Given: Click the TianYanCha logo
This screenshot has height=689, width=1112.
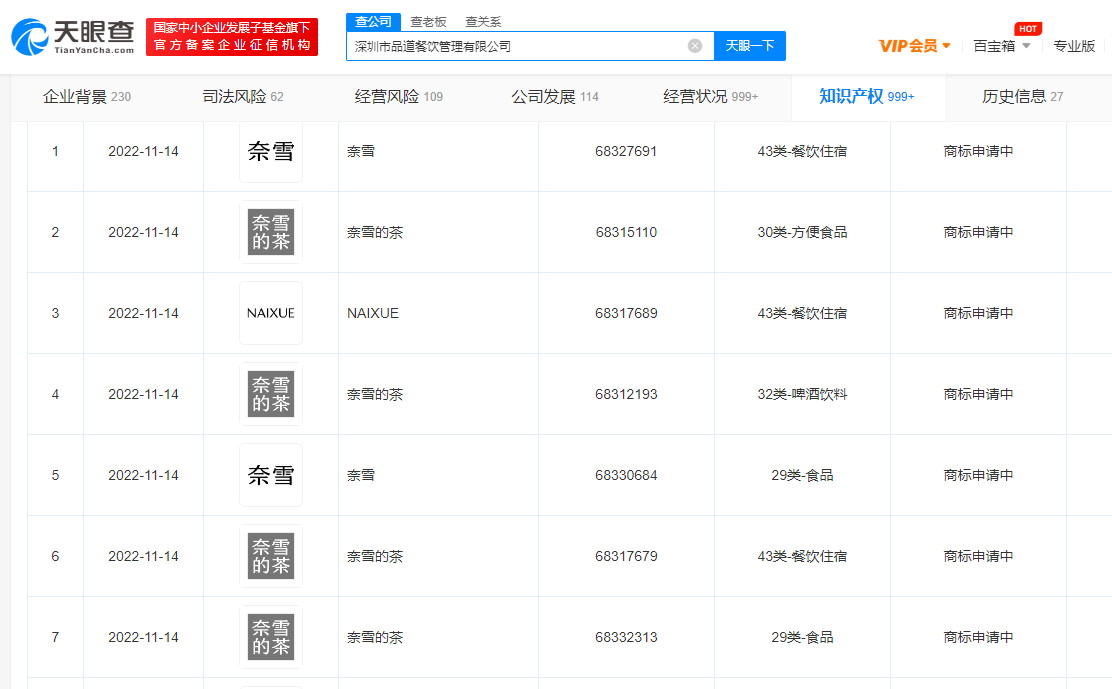Looking at the screenshot, I should click(x=73, y=37).
